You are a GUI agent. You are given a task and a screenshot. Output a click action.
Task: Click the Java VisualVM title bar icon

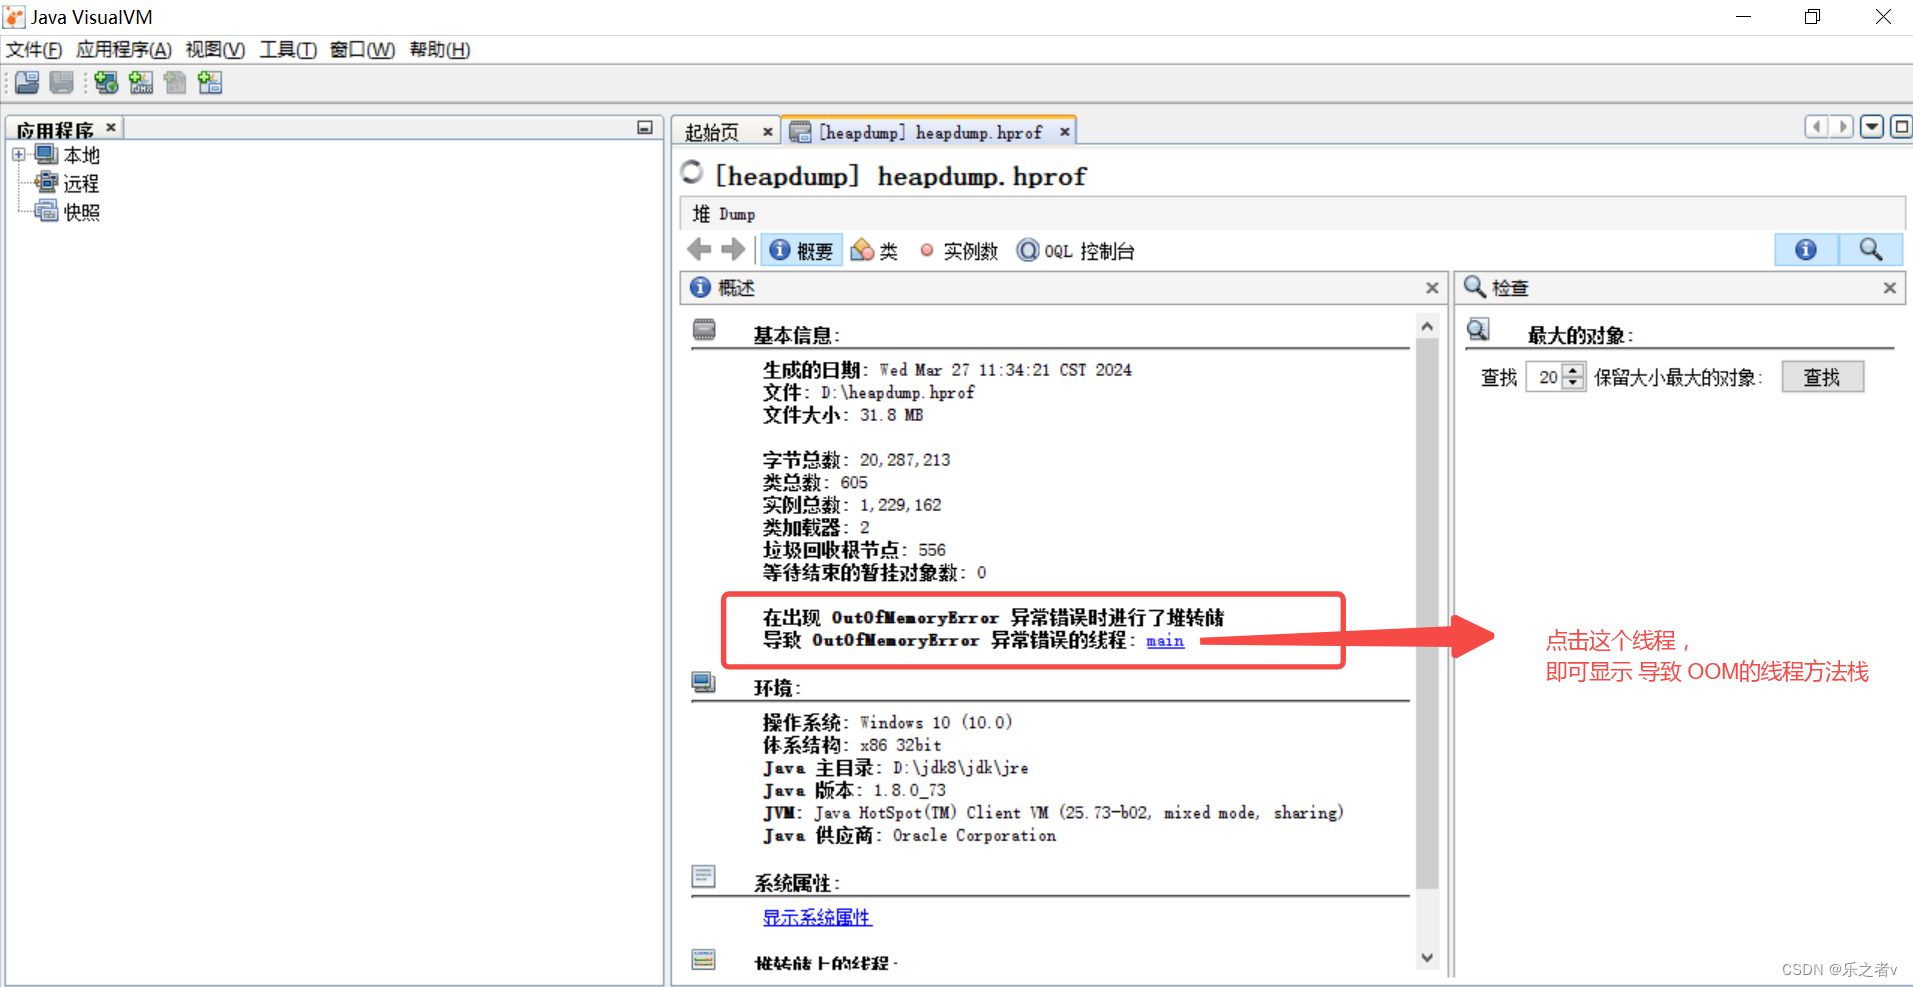14,17
